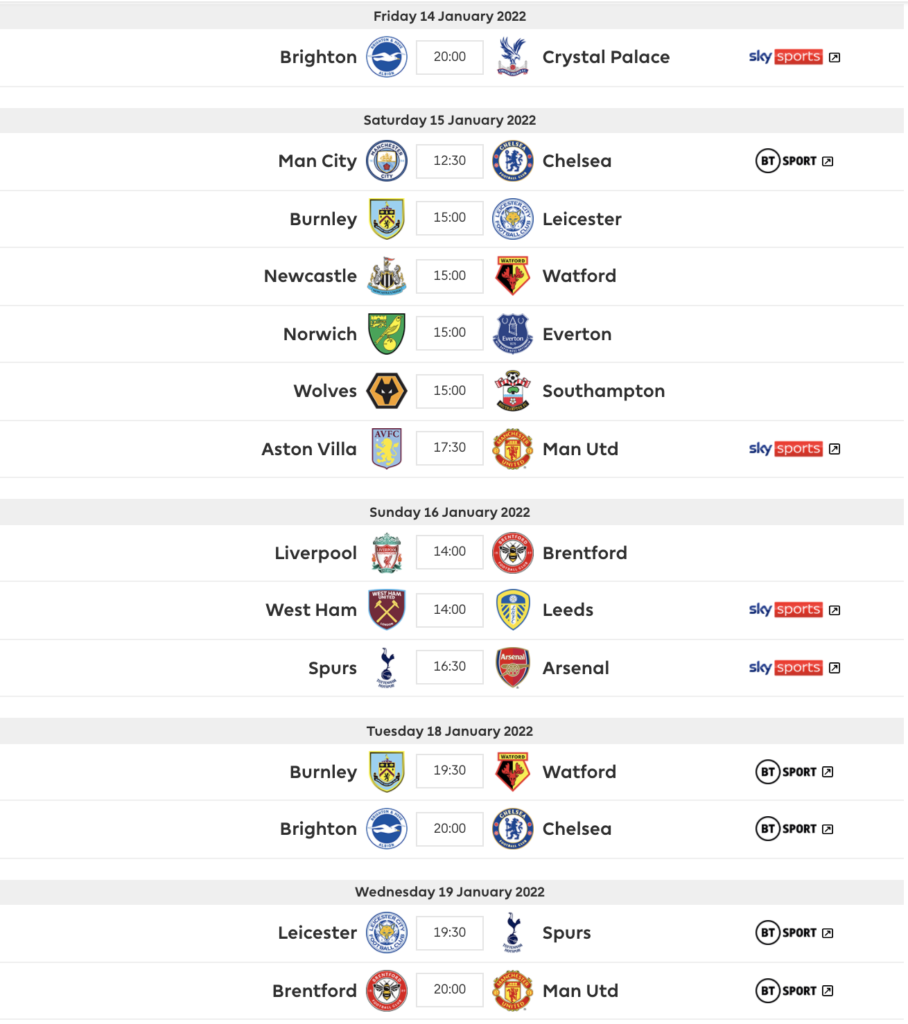Screen dimensions: 908x1024
Task: Select the Man City badge
Action: tap(387, 160)
